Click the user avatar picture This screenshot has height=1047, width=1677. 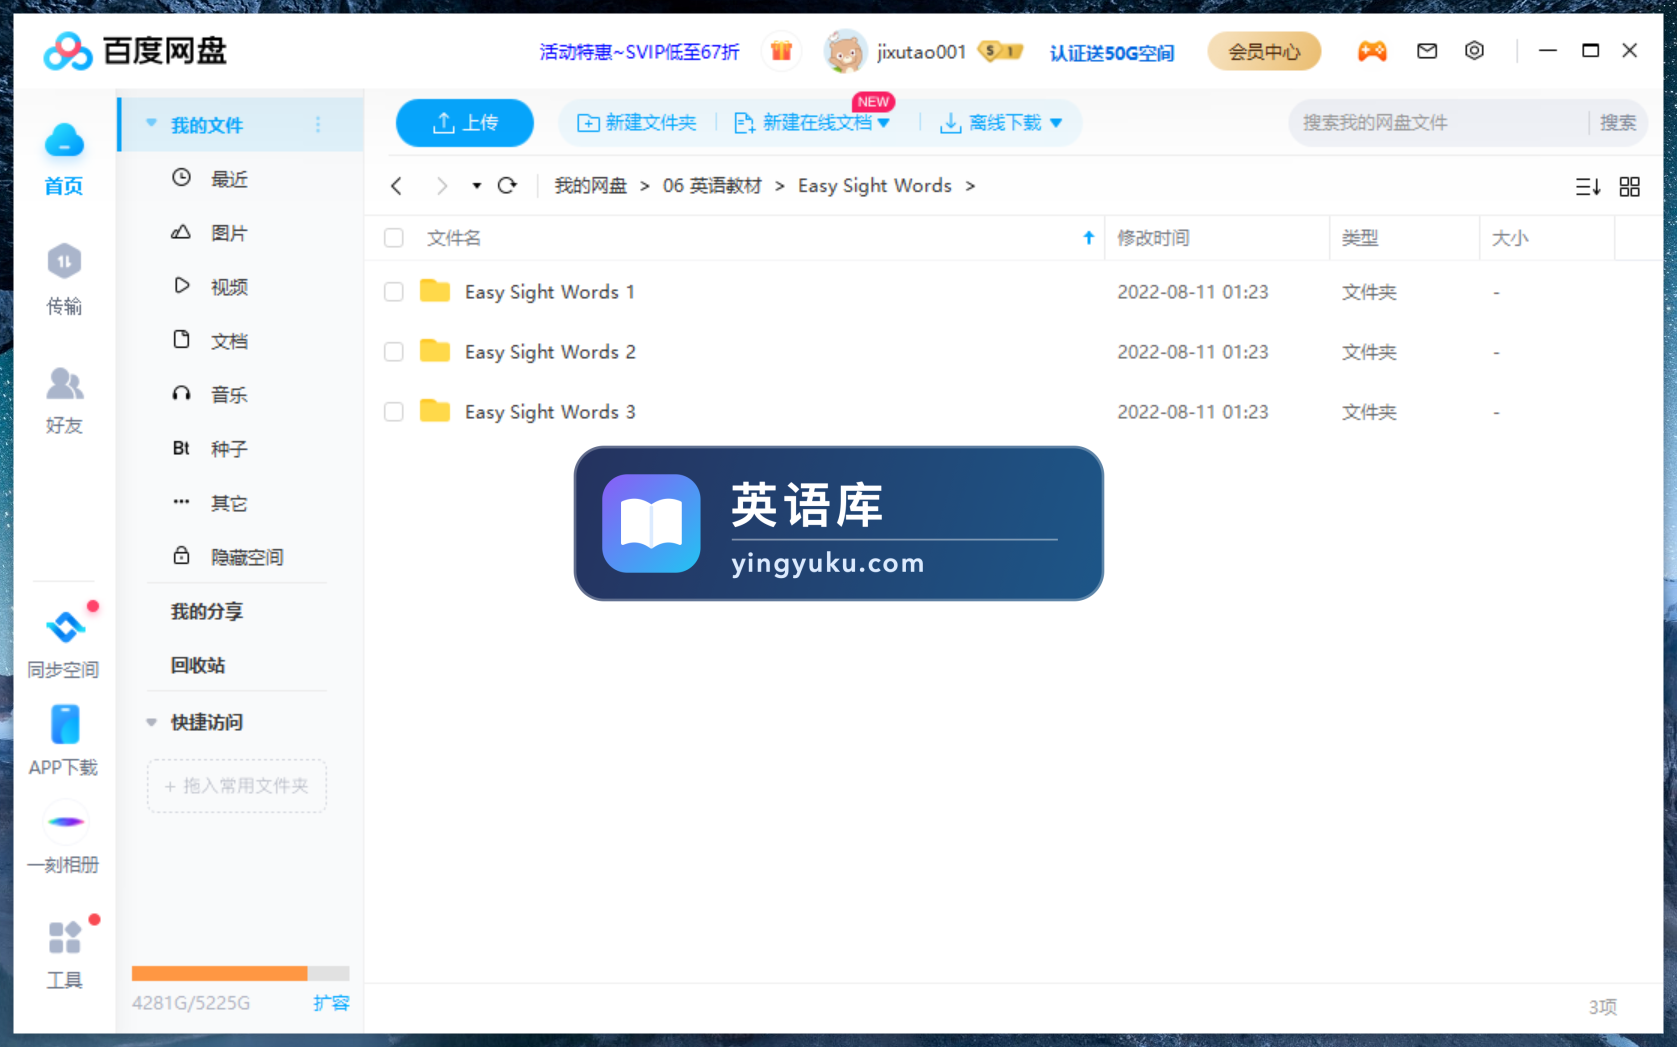coord(845,51)
